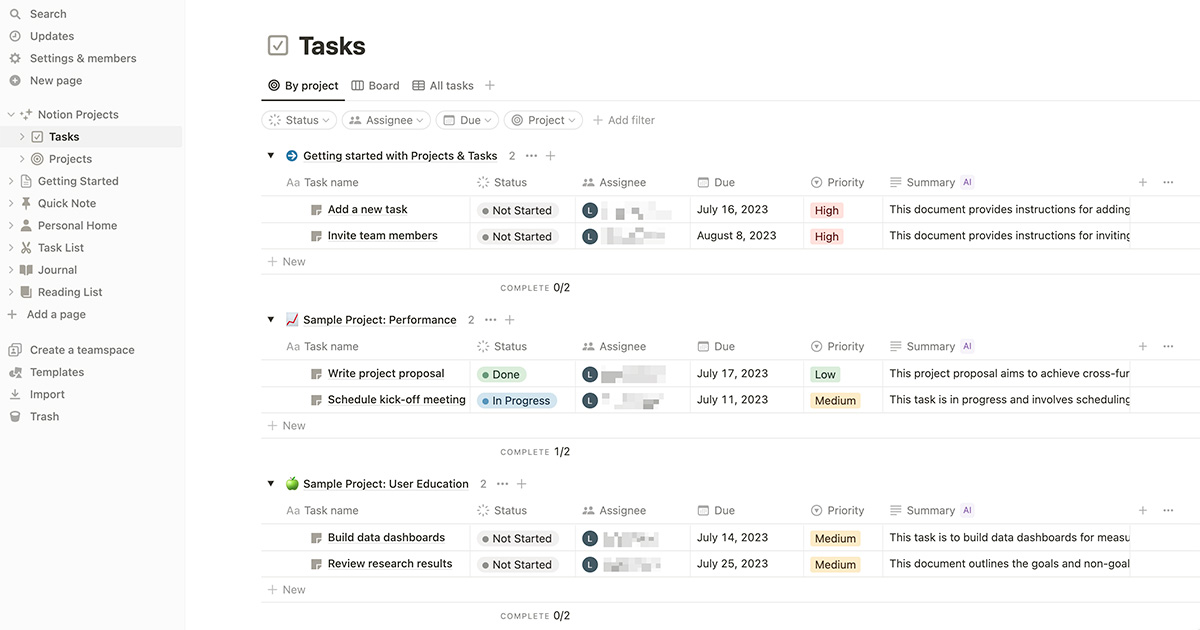
Task: Click the Not Started status of Review research results
Action: (516, 564)
